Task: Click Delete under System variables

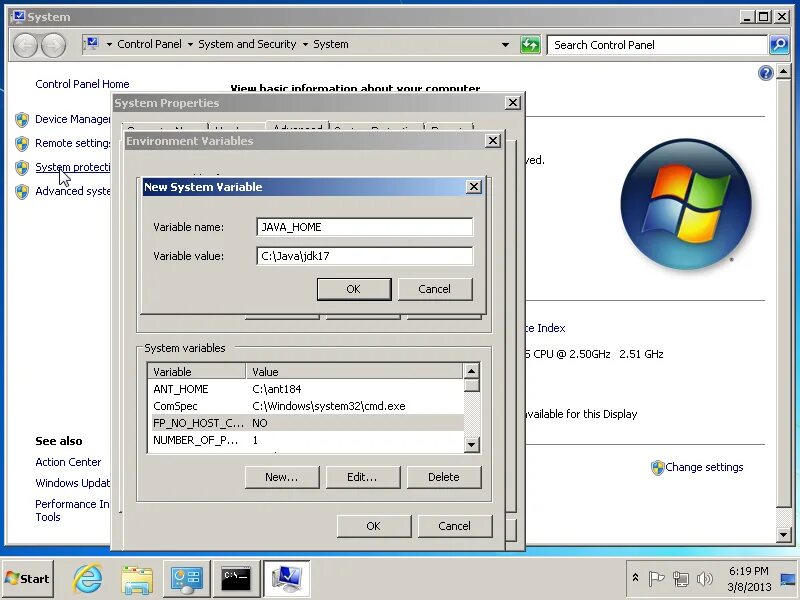Action: [x=444, y=477]
